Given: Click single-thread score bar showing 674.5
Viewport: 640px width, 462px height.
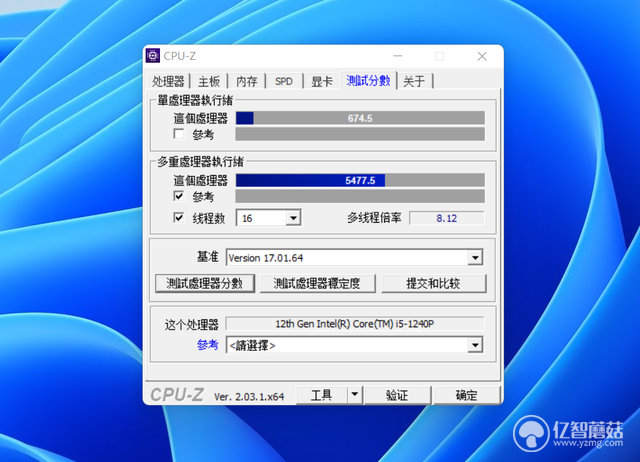Looking at the screenshot, I should [360, 118].
